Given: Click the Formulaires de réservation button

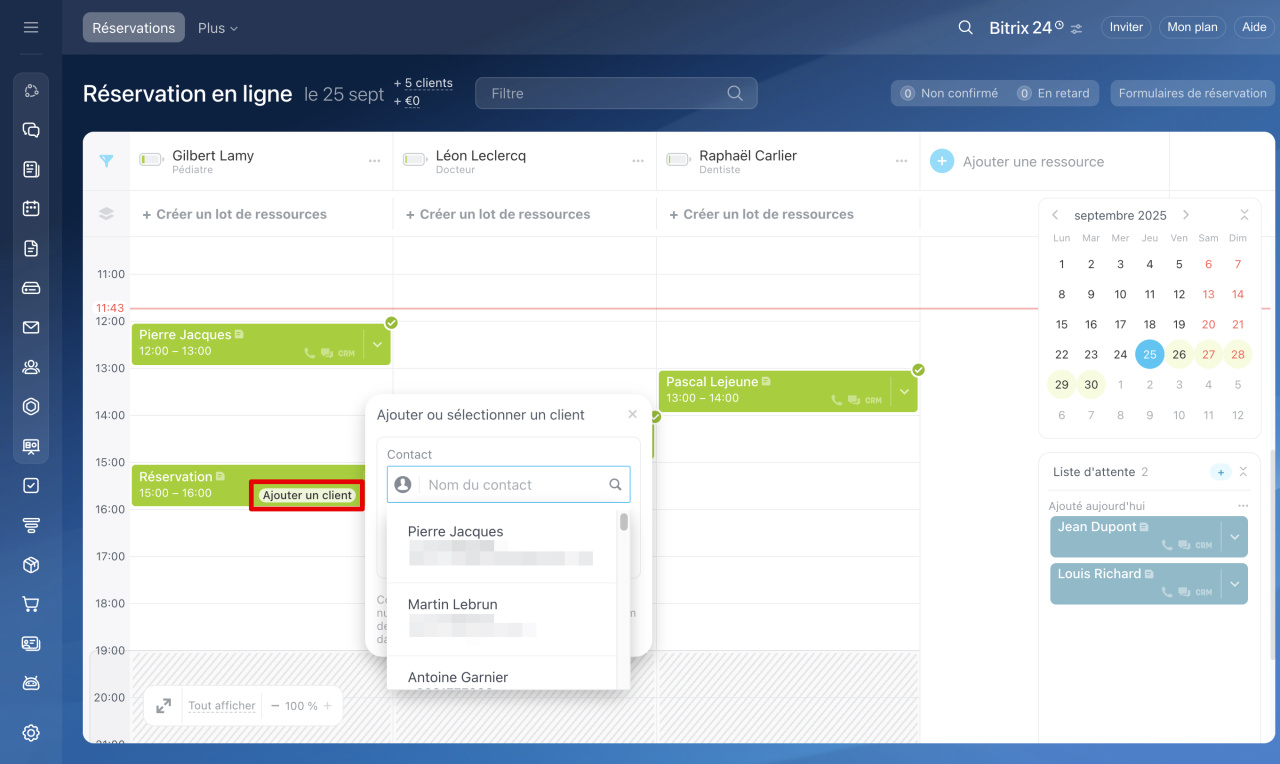Looking at the screenshot, I should click(x=1192, y=93).
